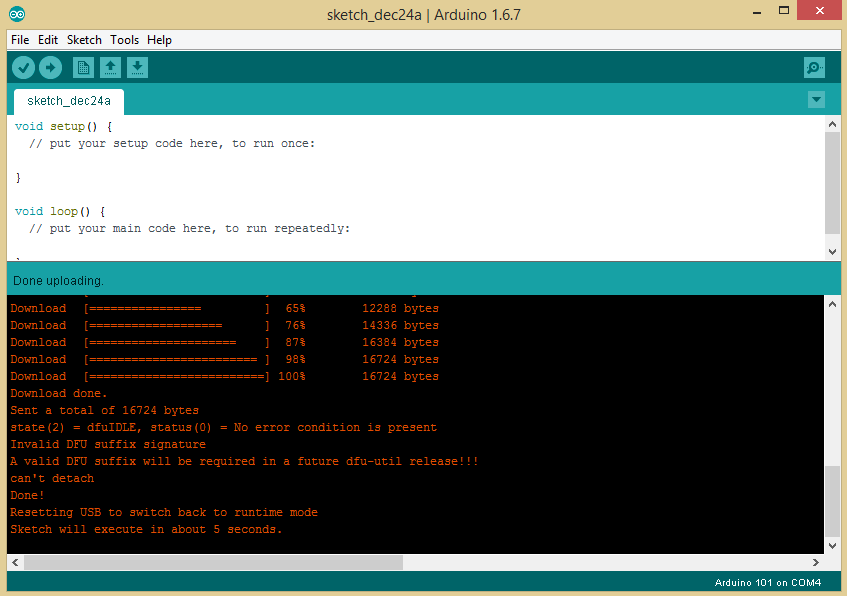Open the Tools menu
Screen dimensions: 847x596
(x=125, y=40)
